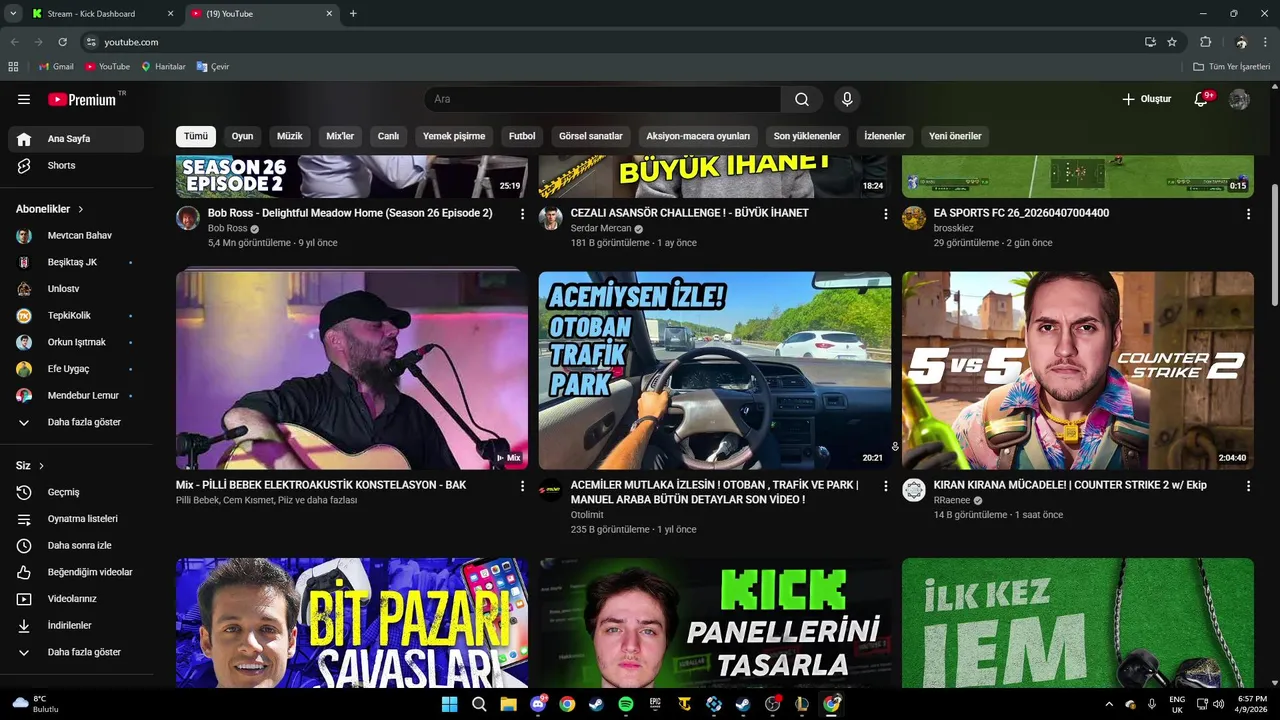Open the Gmail bookmark
The image size is (1280, 720).
tap(56, 67)
